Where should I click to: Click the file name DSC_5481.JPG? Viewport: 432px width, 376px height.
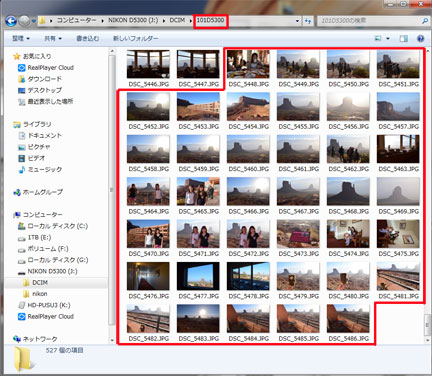pyautogui.click(x=399, y=296)
